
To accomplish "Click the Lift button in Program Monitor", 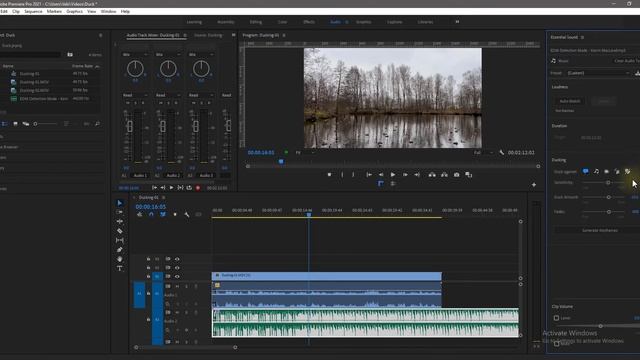I will (432, 175).
